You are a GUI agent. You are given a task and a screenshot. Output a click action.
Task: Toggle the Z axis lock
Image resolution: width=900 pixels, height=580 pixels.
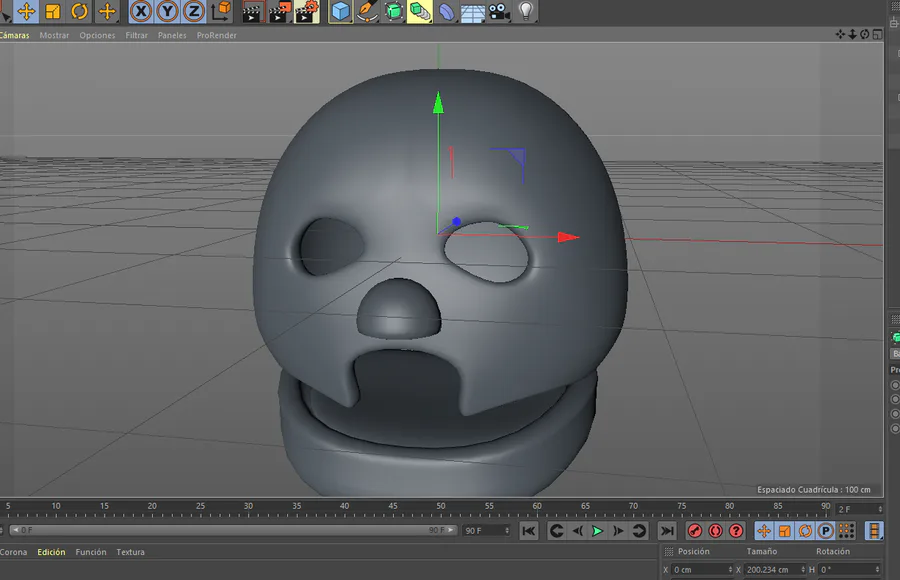click(194, 12)
